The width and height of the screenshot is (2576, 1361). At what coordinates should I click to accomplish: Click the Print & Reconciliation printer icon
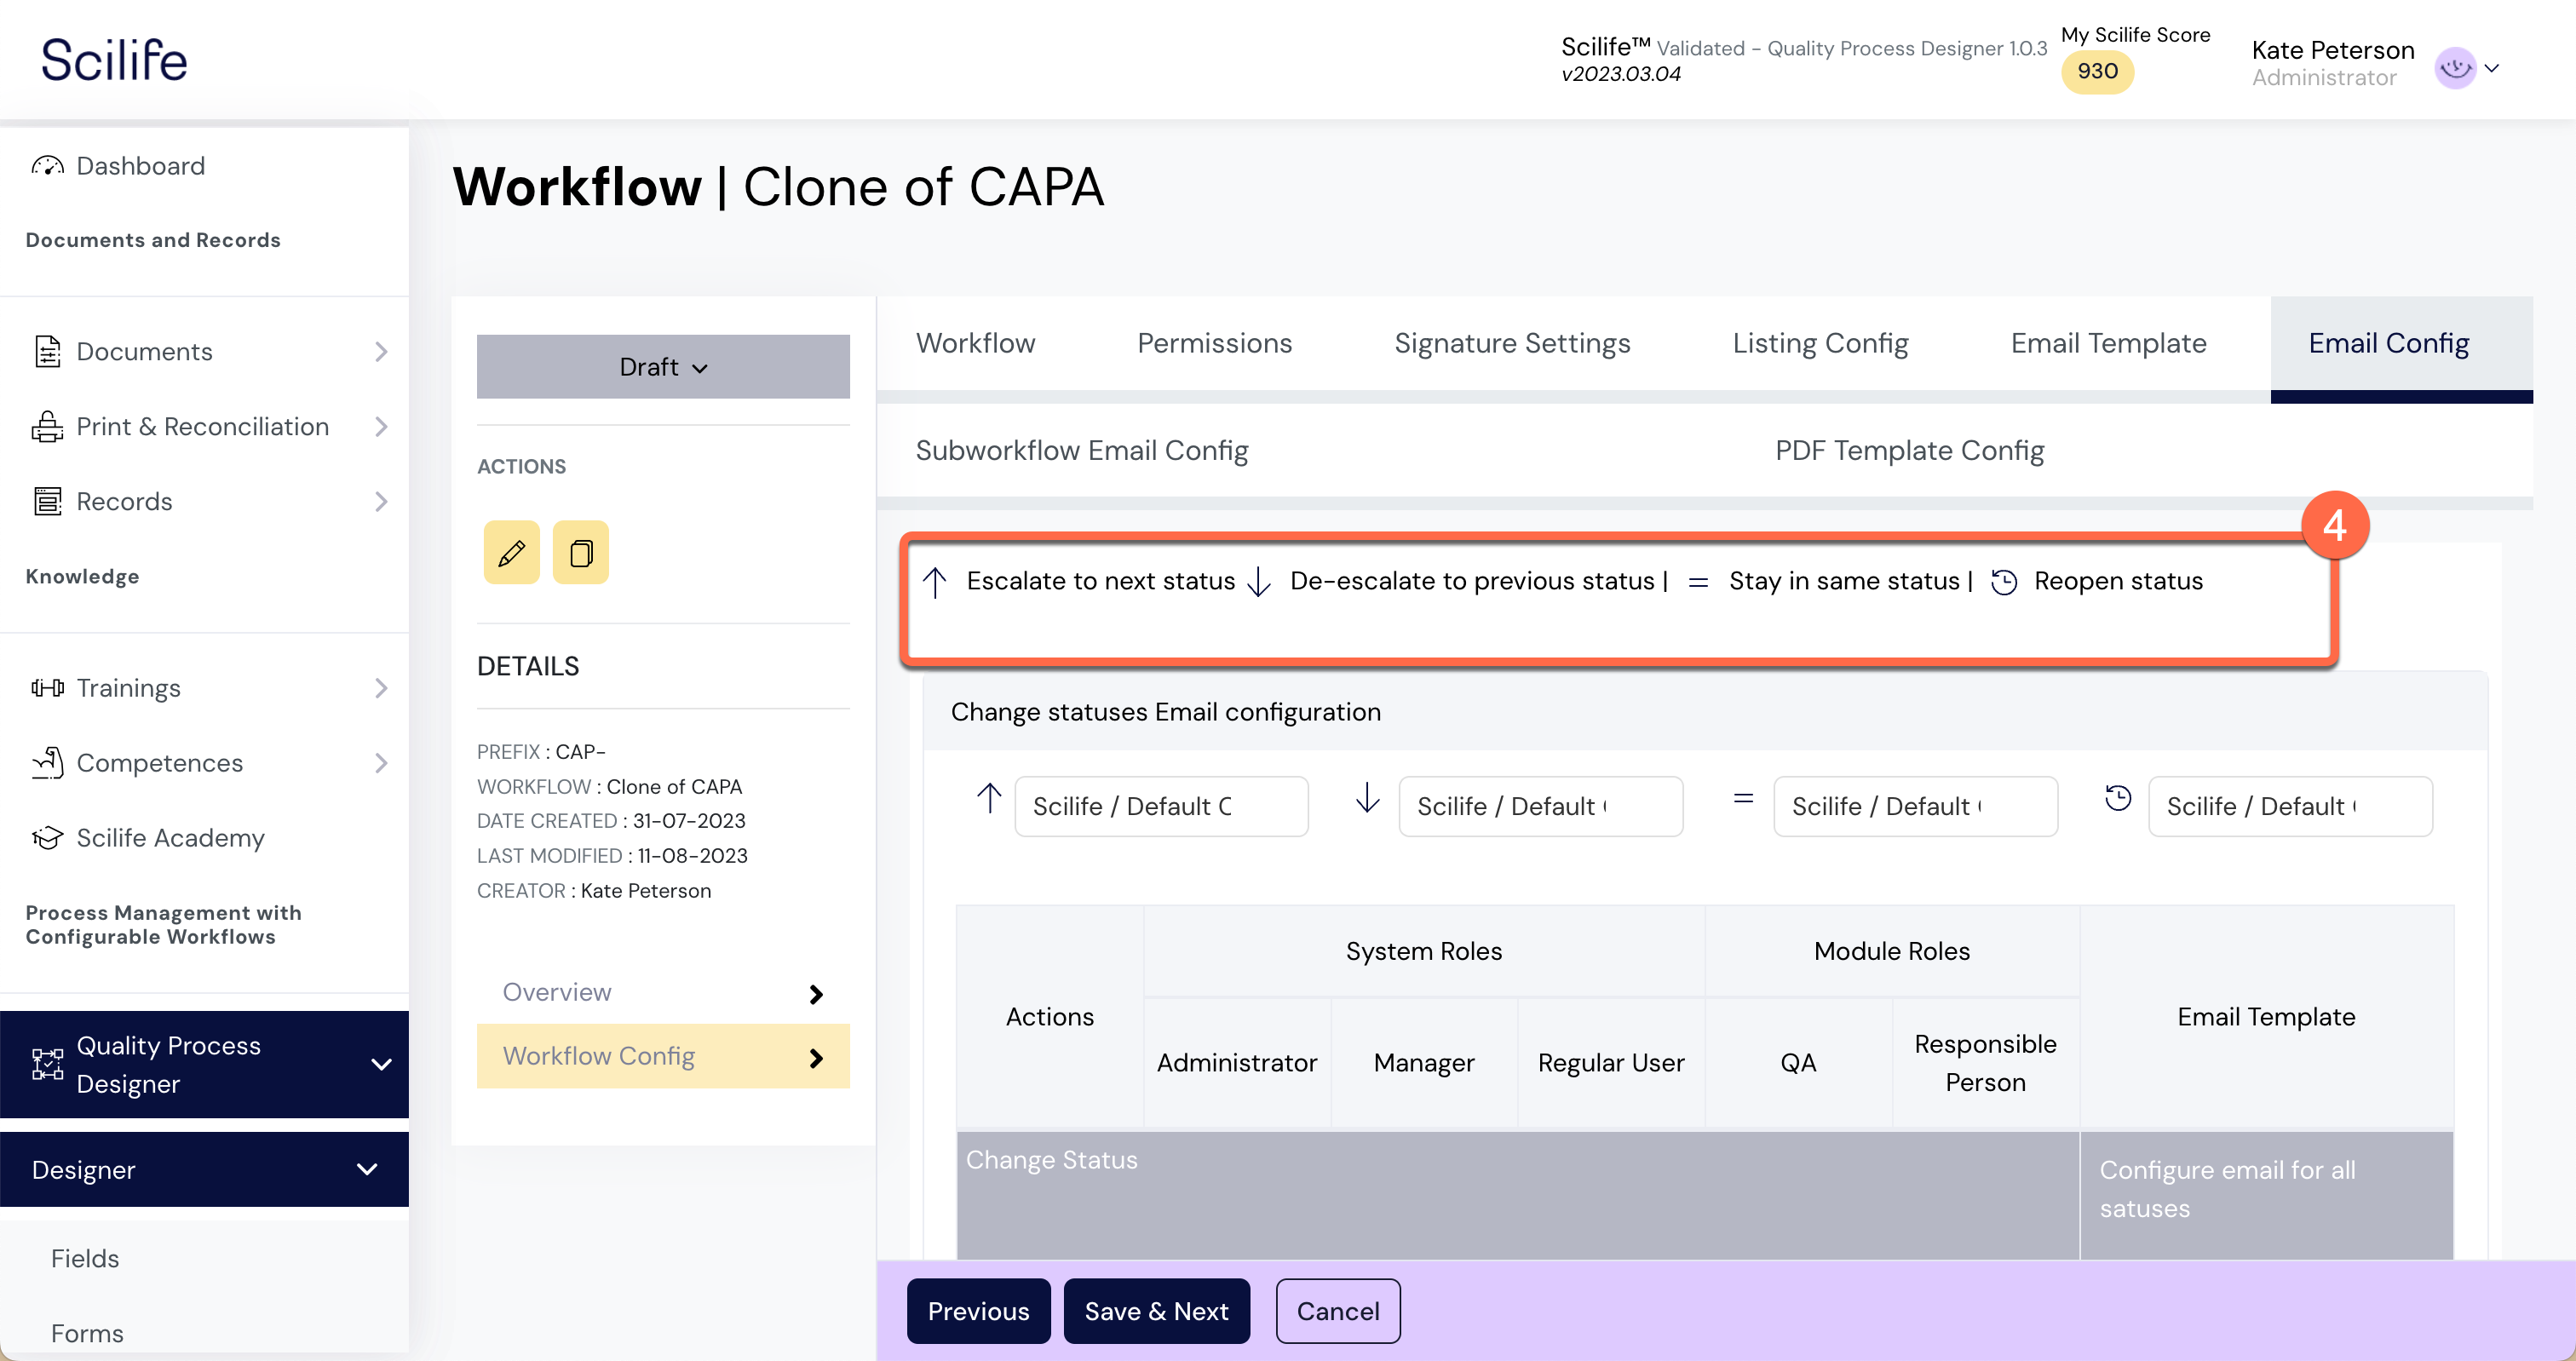click(47, 426)
